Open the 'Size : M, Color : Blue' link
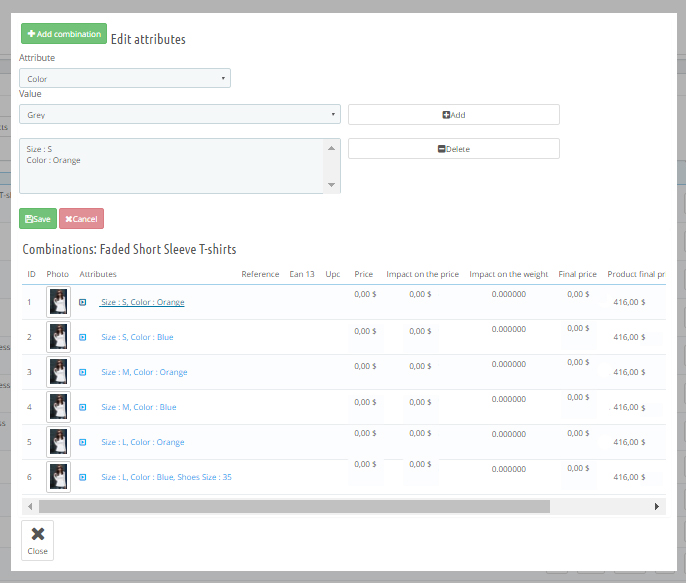This screenshot has height=583, width=686. (x=139, y=407)
